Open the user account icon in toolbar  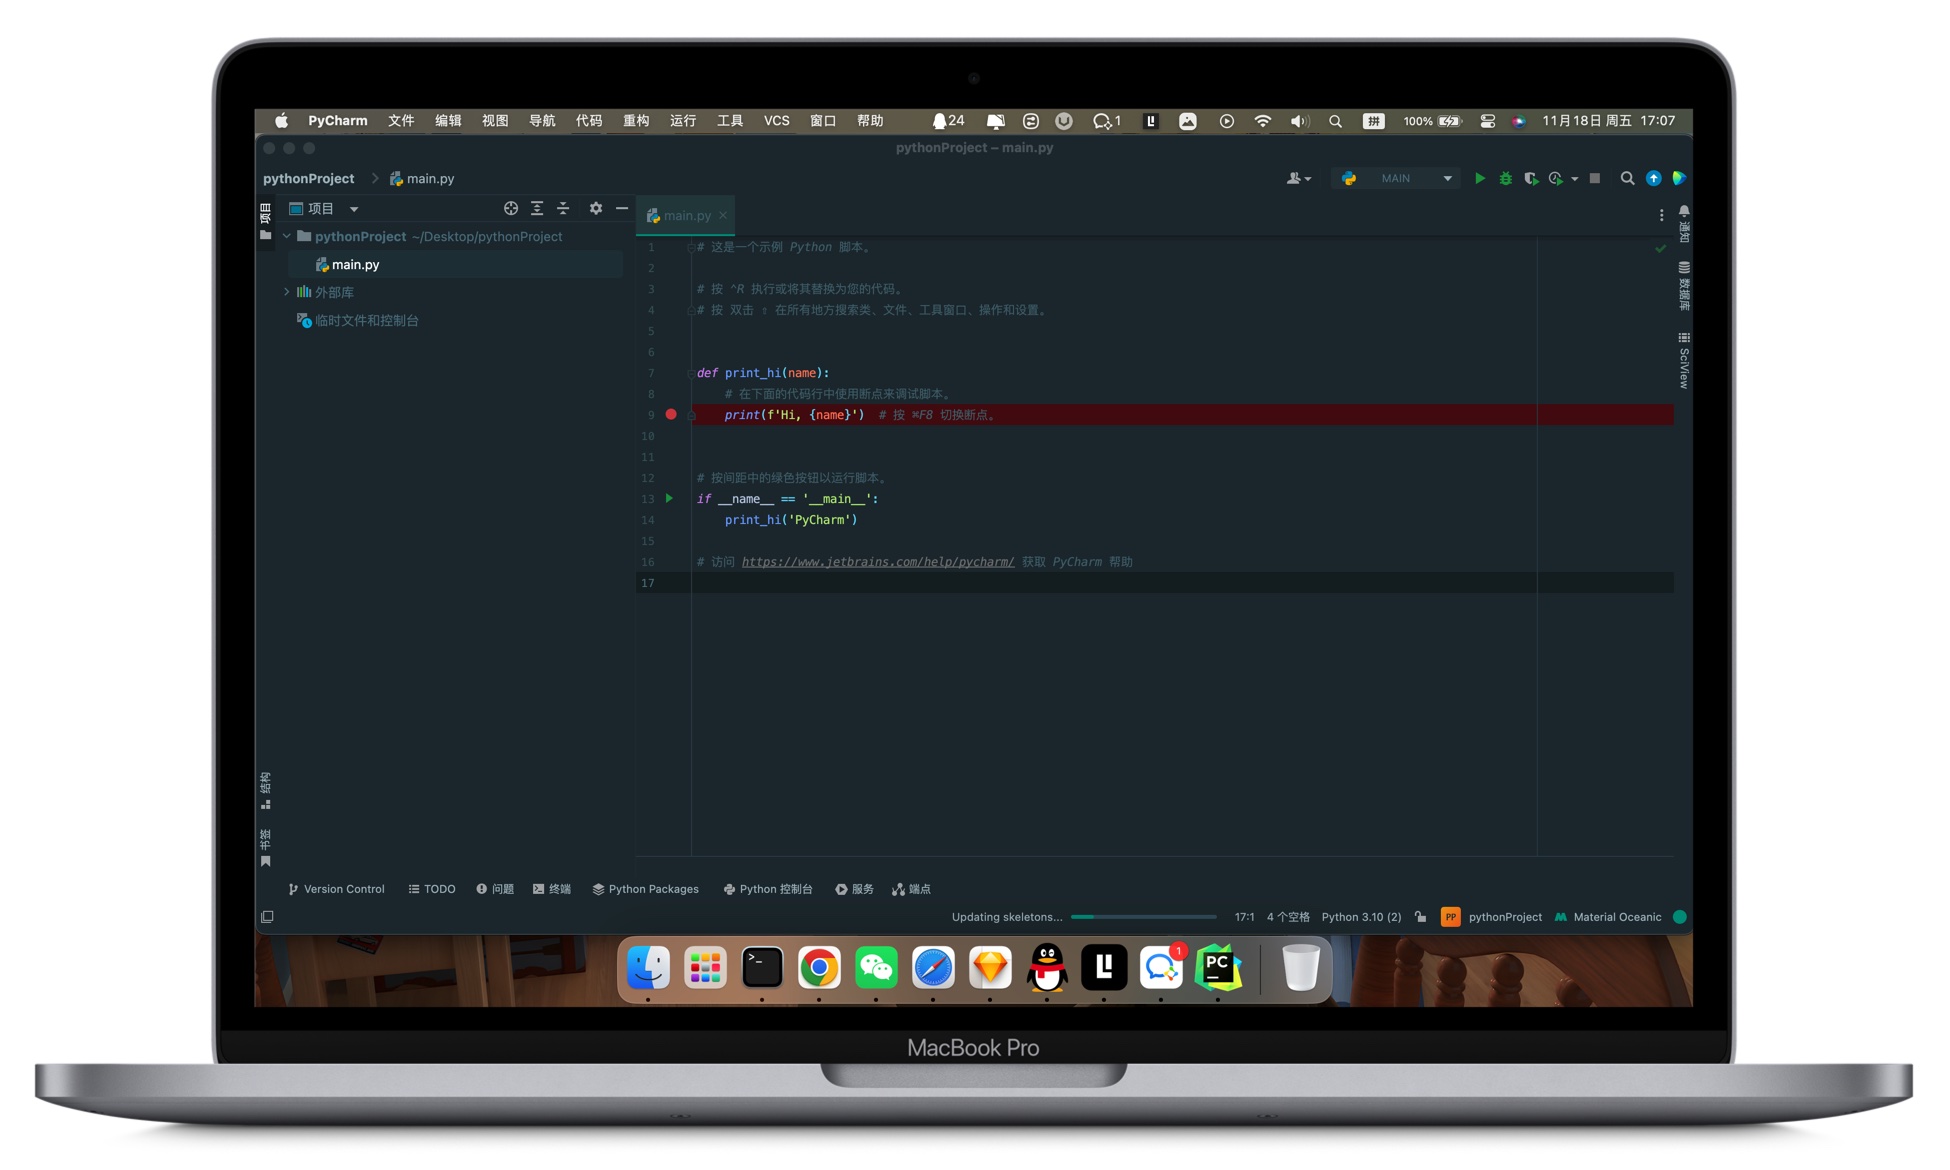click(1298, 178)
